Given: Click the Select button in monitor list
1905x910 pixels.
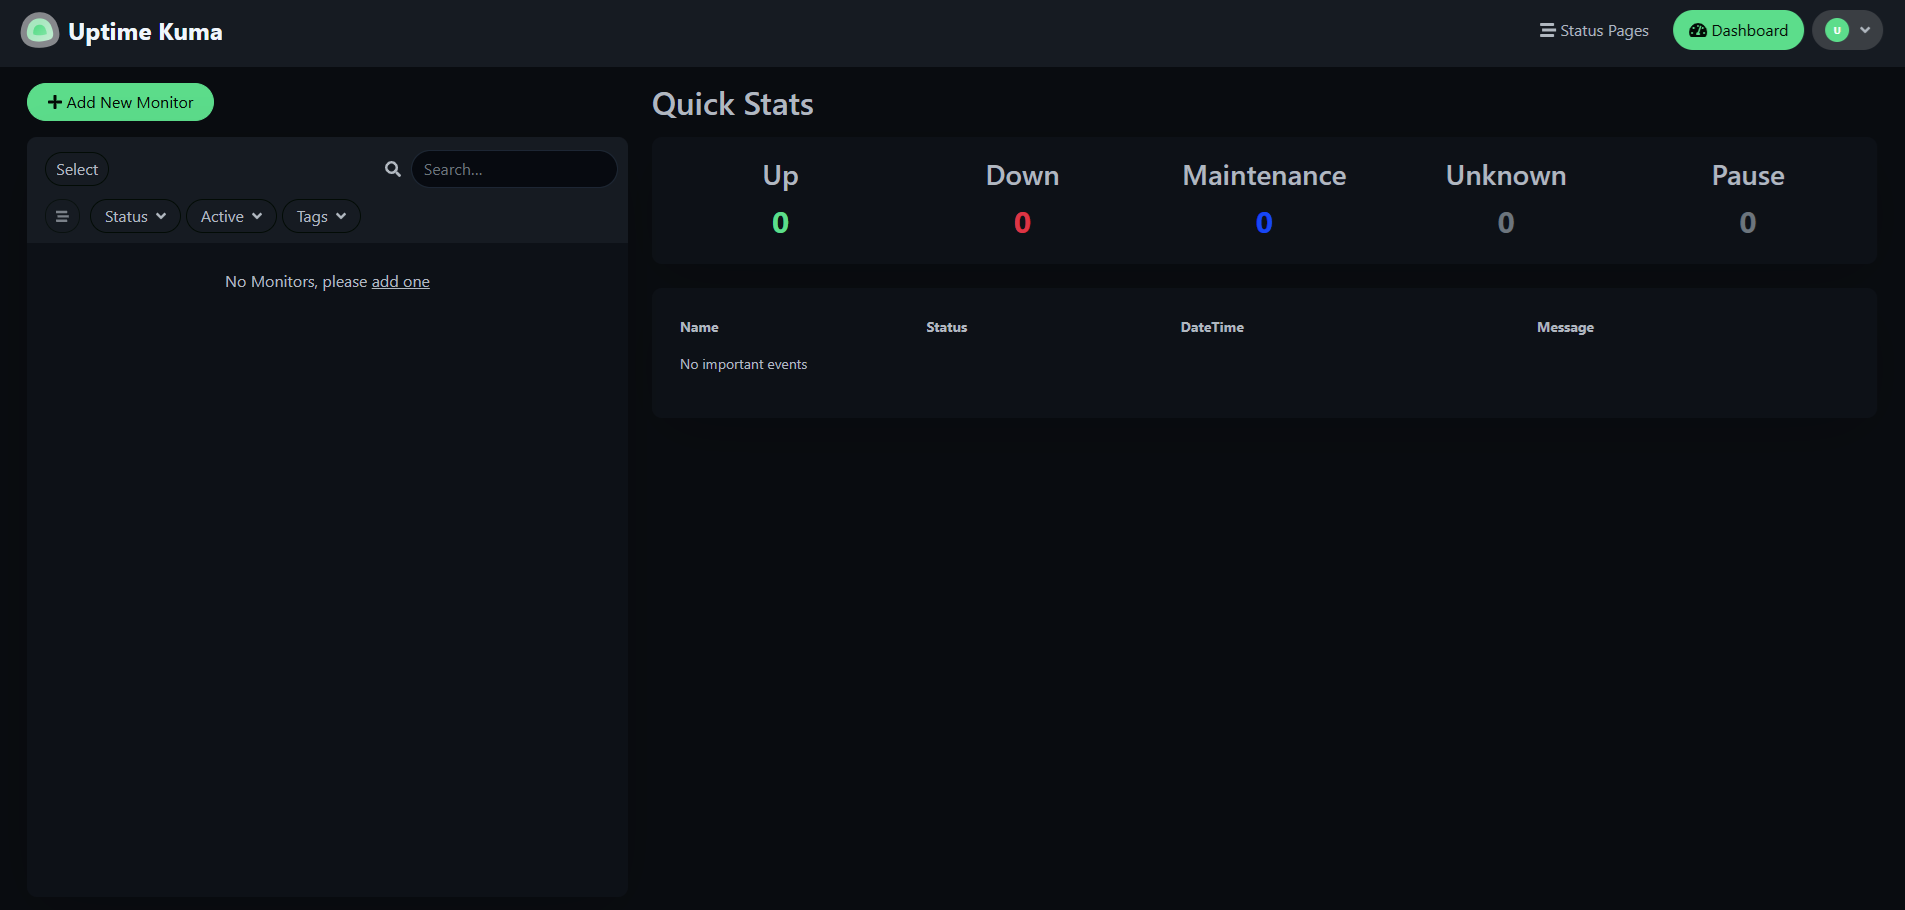Looking at the screenshot, I should pyautogui.click(x=77, y=170).
